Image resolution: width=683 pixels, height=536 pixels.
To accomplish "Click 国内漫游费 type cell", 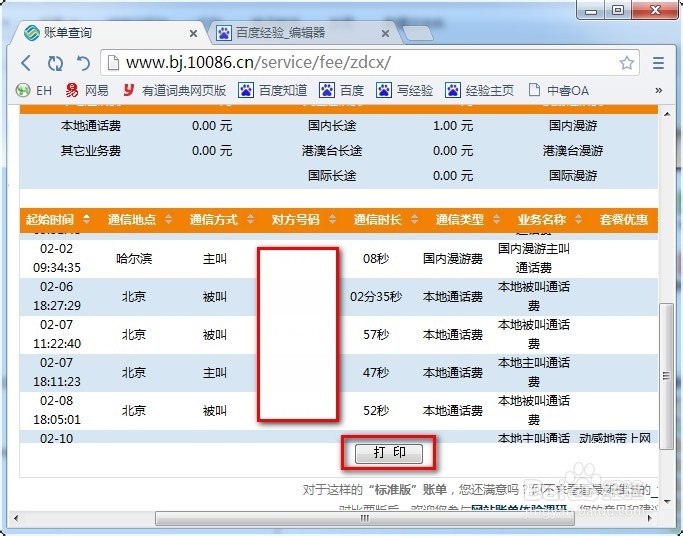I will [x=453, y=259].
